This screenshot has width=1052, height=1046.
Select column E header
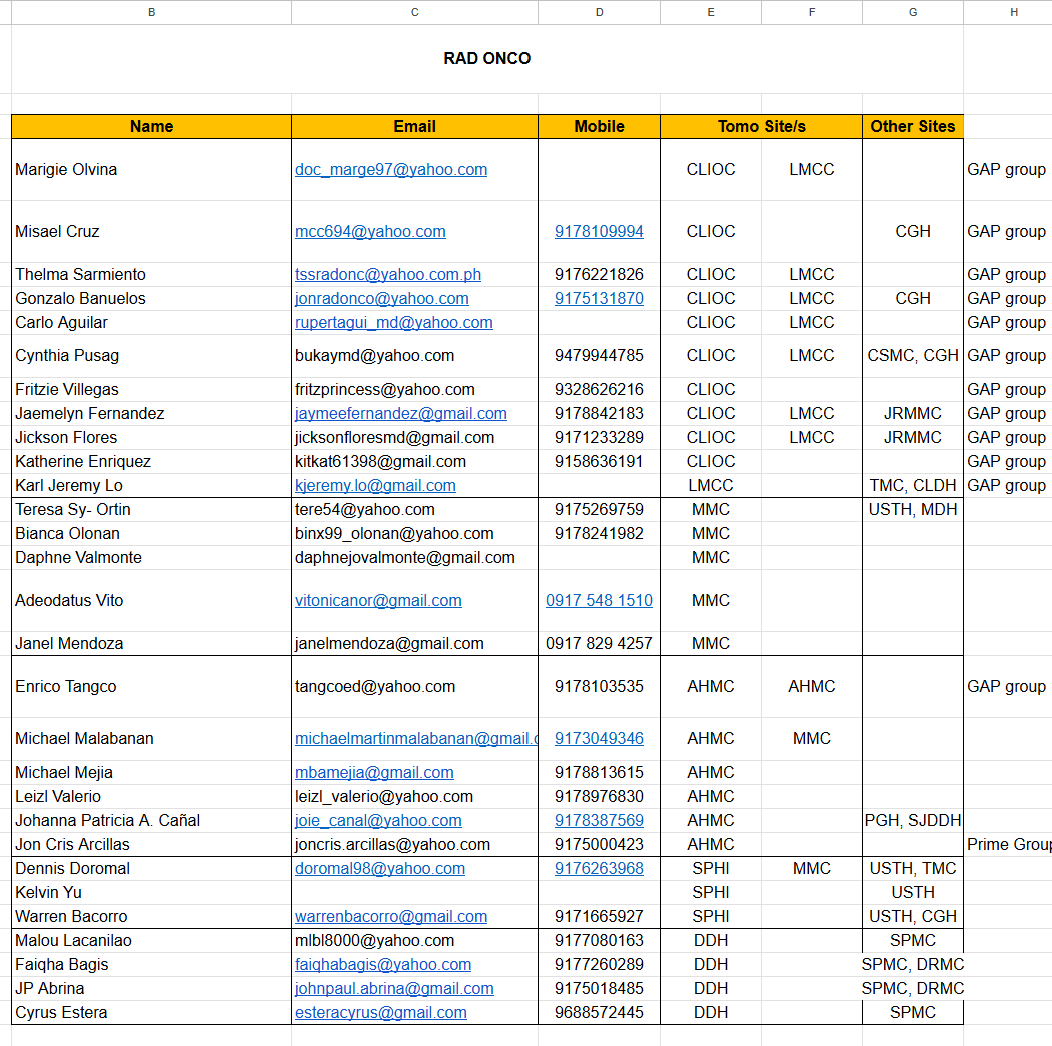coord(711,12)
